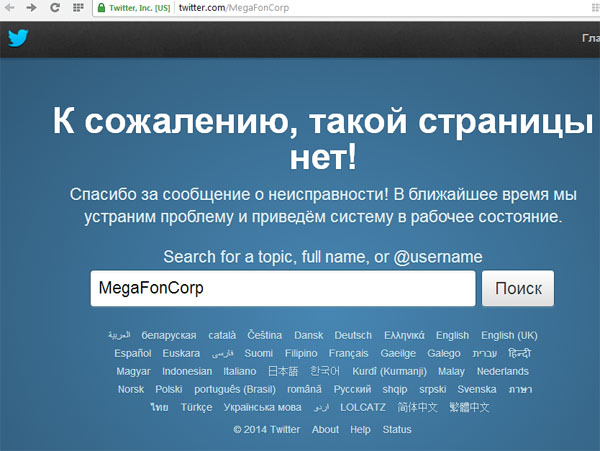Screen dimensions: 600x451
Task: Switch to português (Brasil)
Action: coord(235,389)
